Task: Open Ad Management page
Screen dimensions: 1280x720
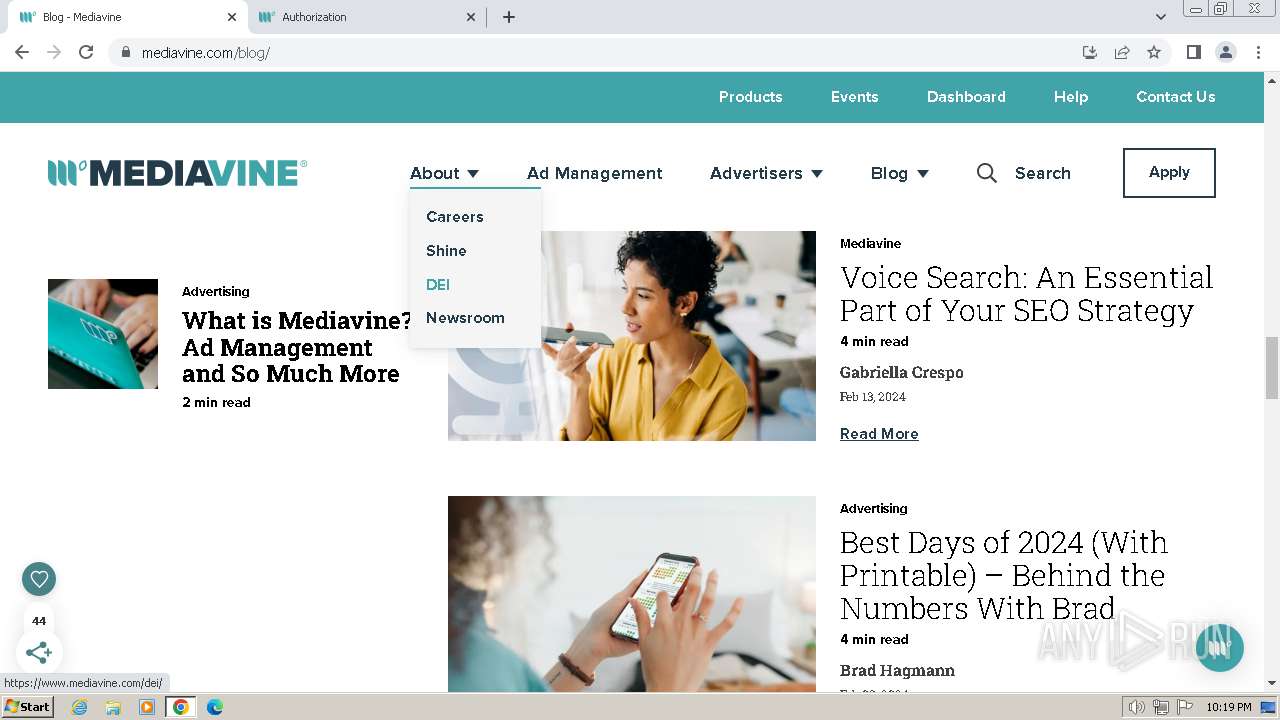Action: (594, 173)
